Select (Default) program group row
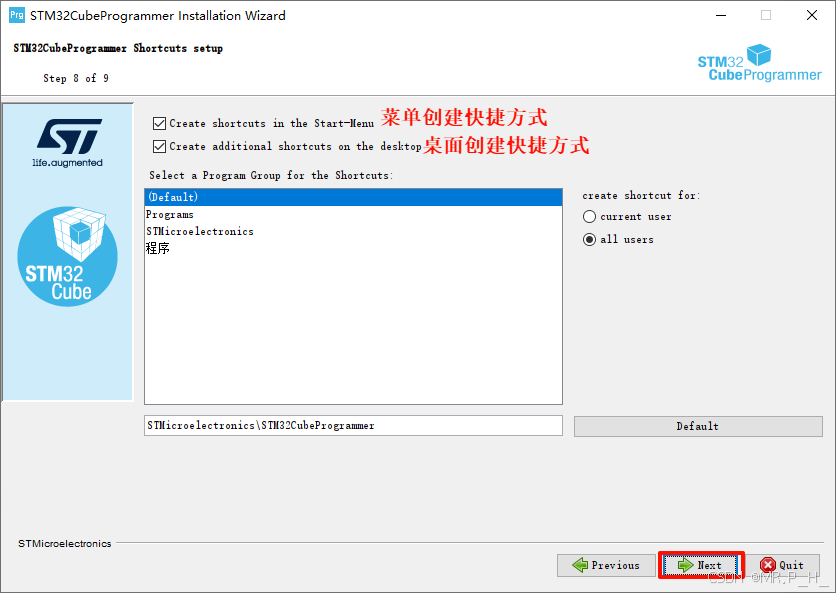 (x=353, y=197)
